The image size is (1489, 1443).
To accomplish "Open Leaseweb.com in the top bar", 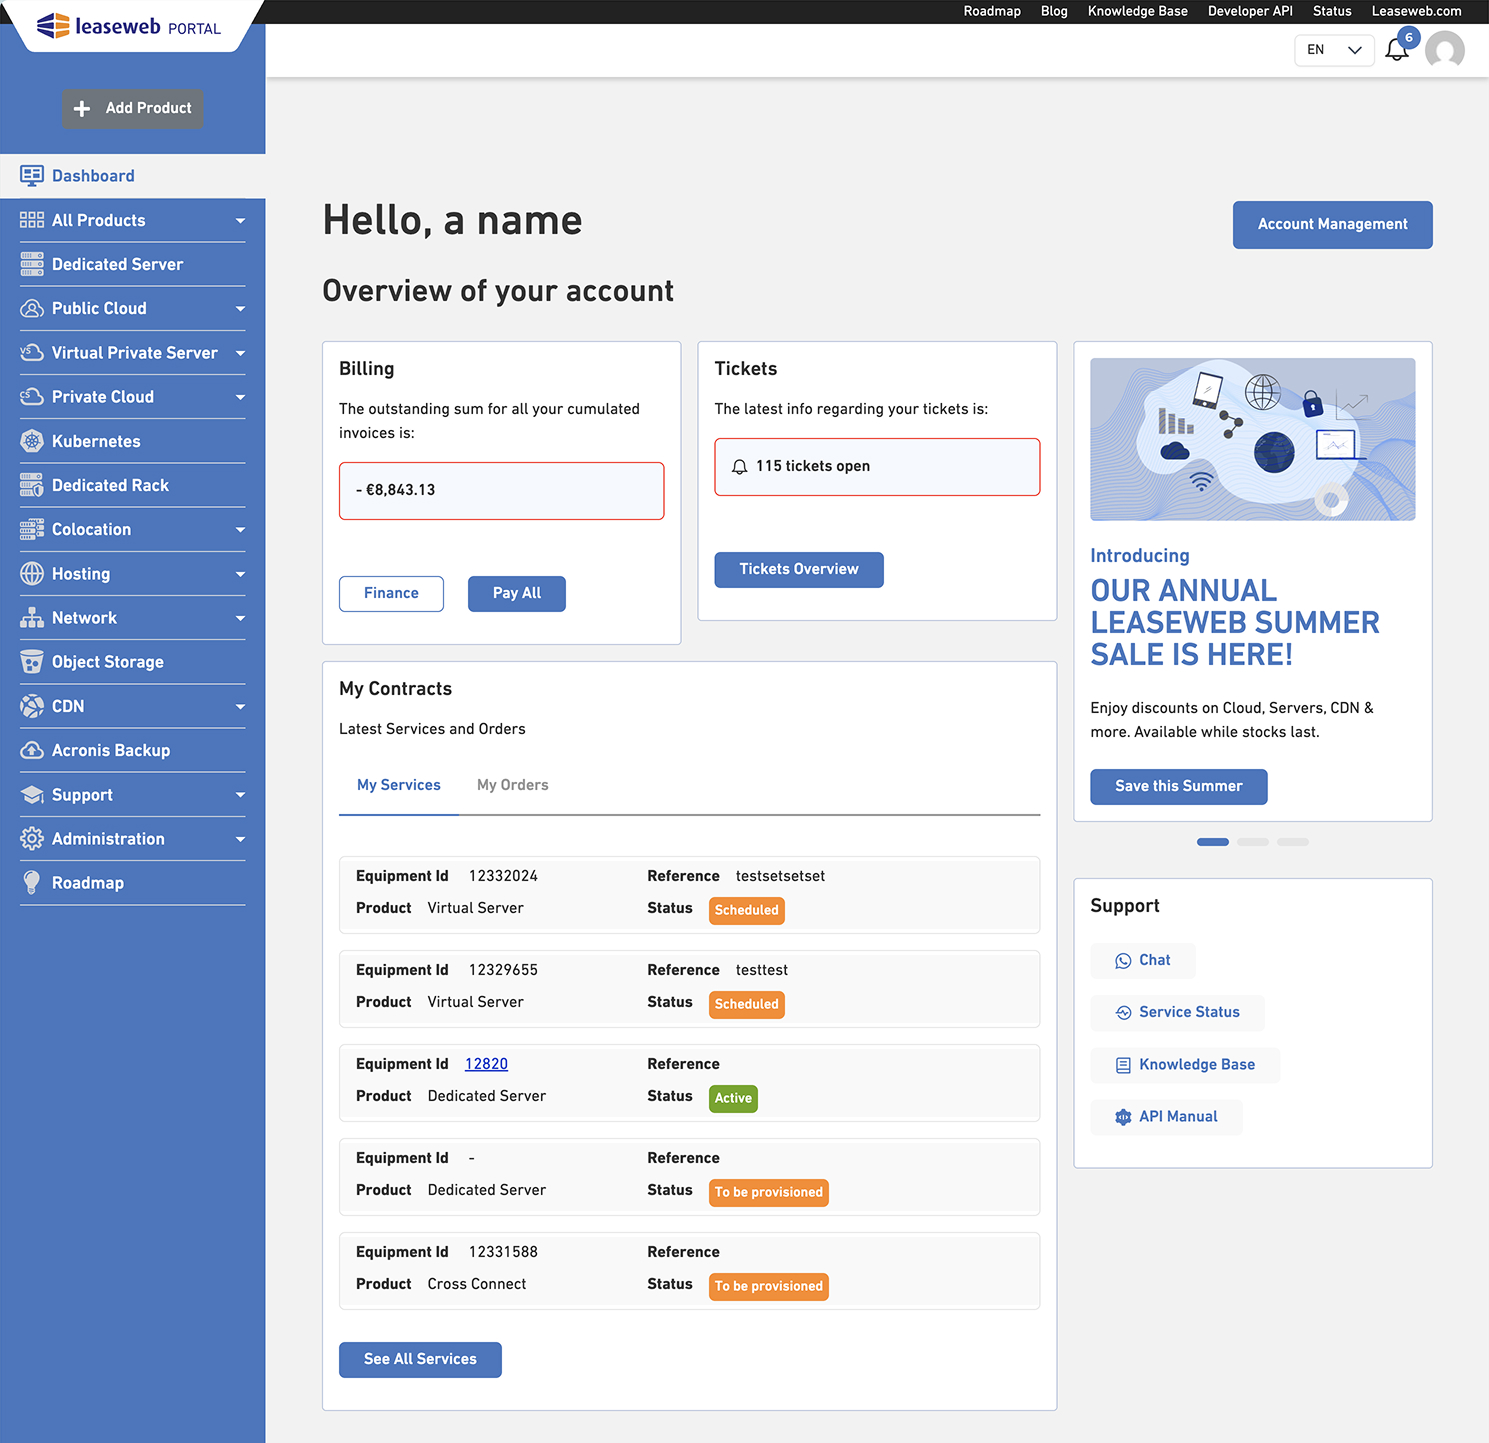I will 1416,11.
